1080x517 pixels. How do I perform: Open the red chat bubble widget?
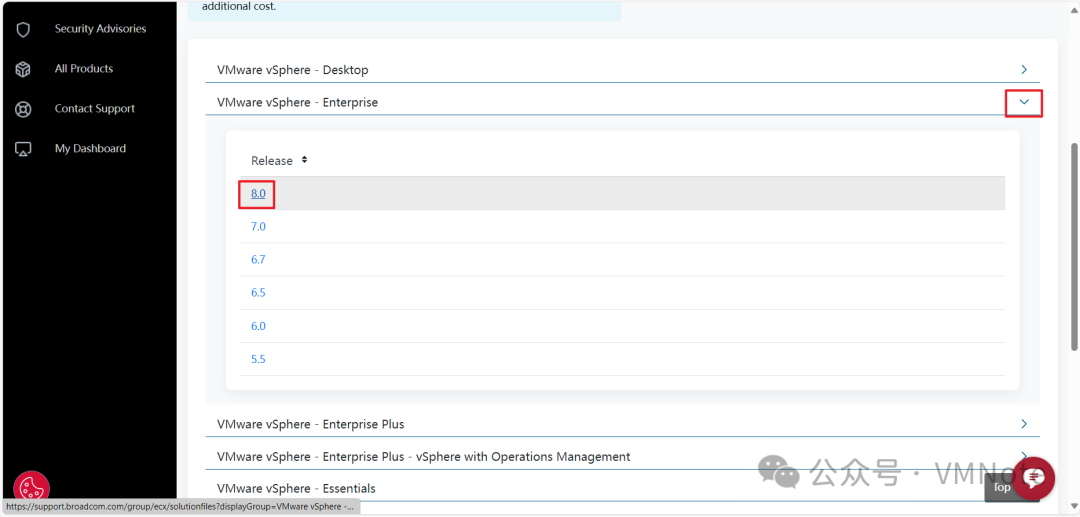1035,478
